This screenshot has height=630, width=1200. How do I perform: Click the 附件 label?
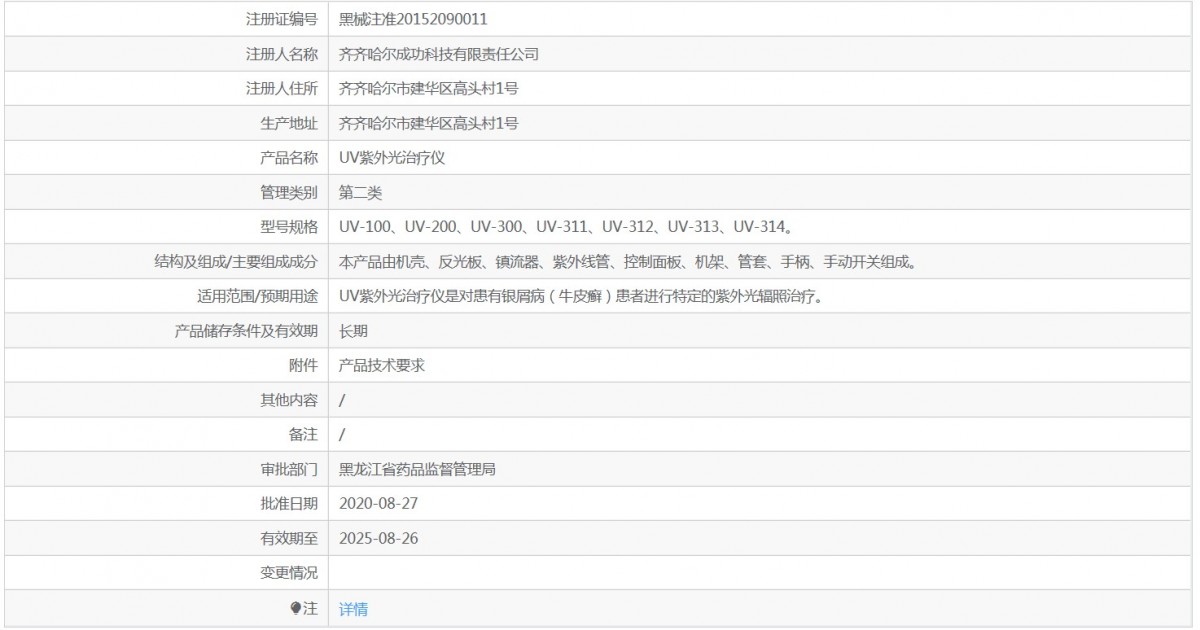point(303,366)
